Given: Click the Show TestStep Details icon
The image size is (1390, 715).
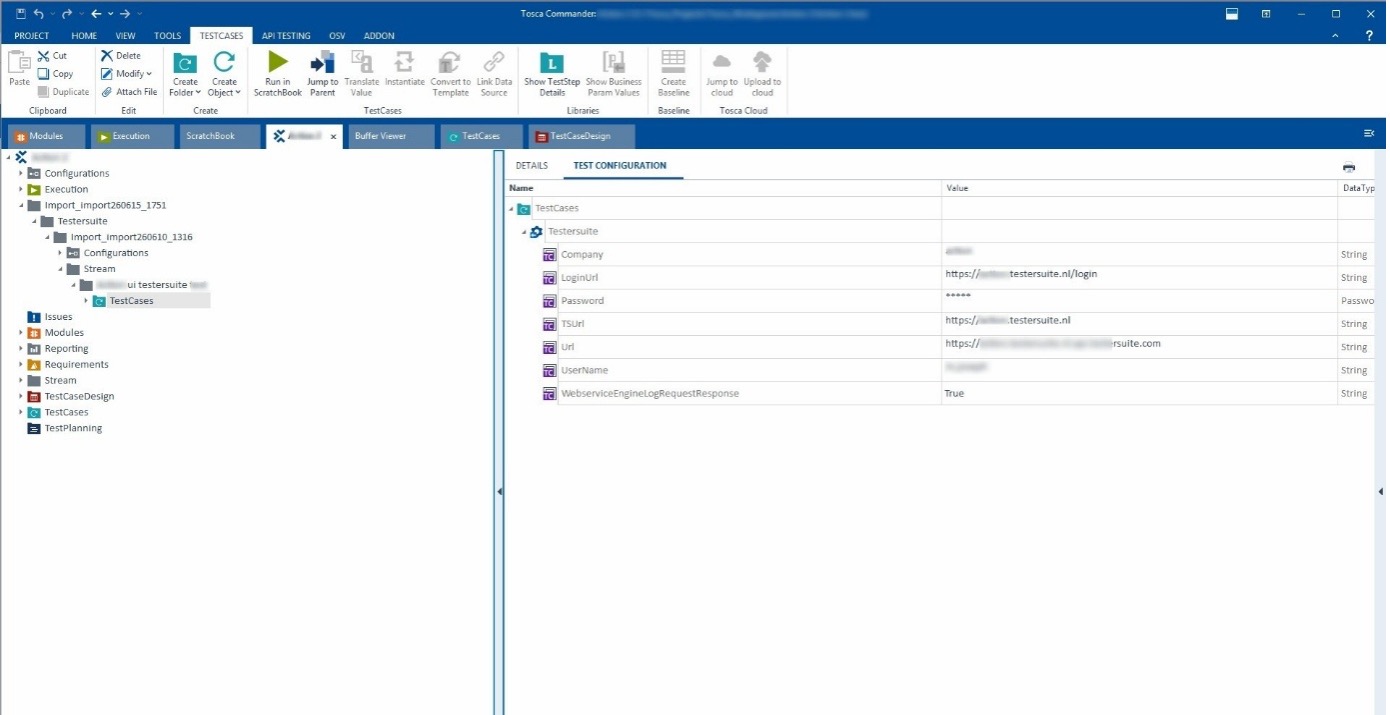Looking at the screenshot, I should tap(552, 62).
